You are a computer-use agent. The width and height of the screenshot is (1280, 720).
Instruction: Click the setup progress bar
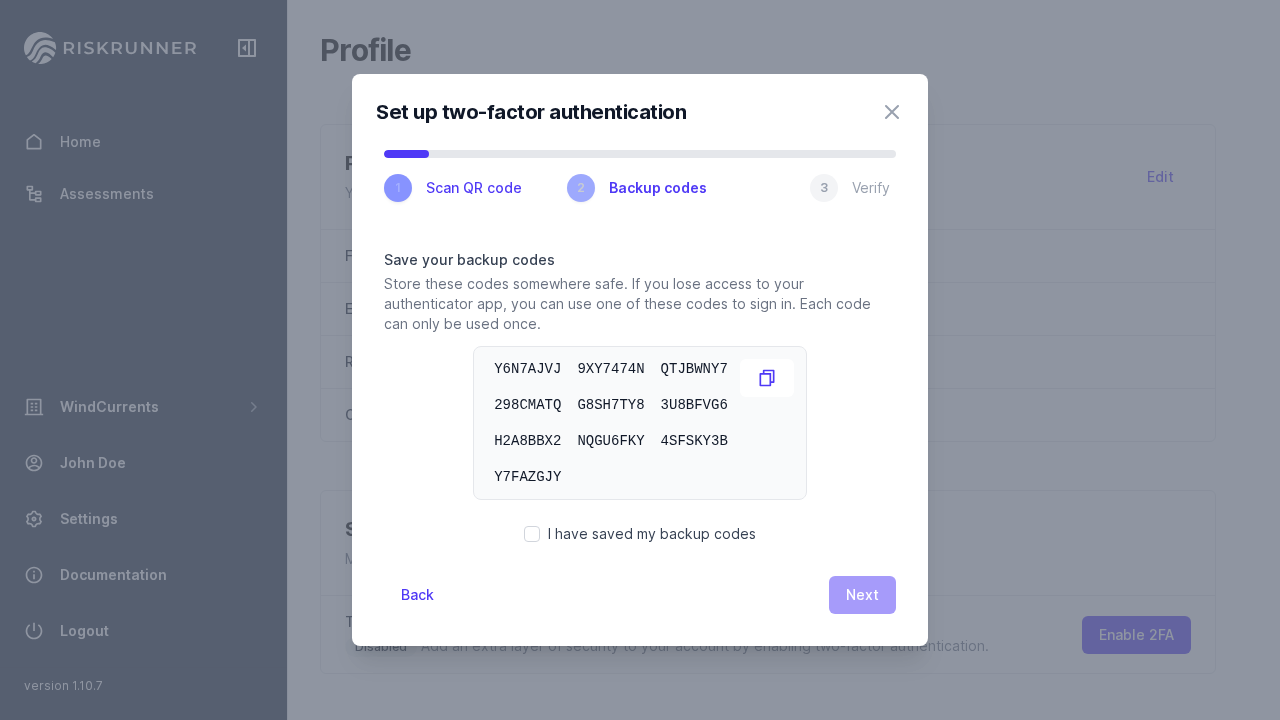click(640, 154)
